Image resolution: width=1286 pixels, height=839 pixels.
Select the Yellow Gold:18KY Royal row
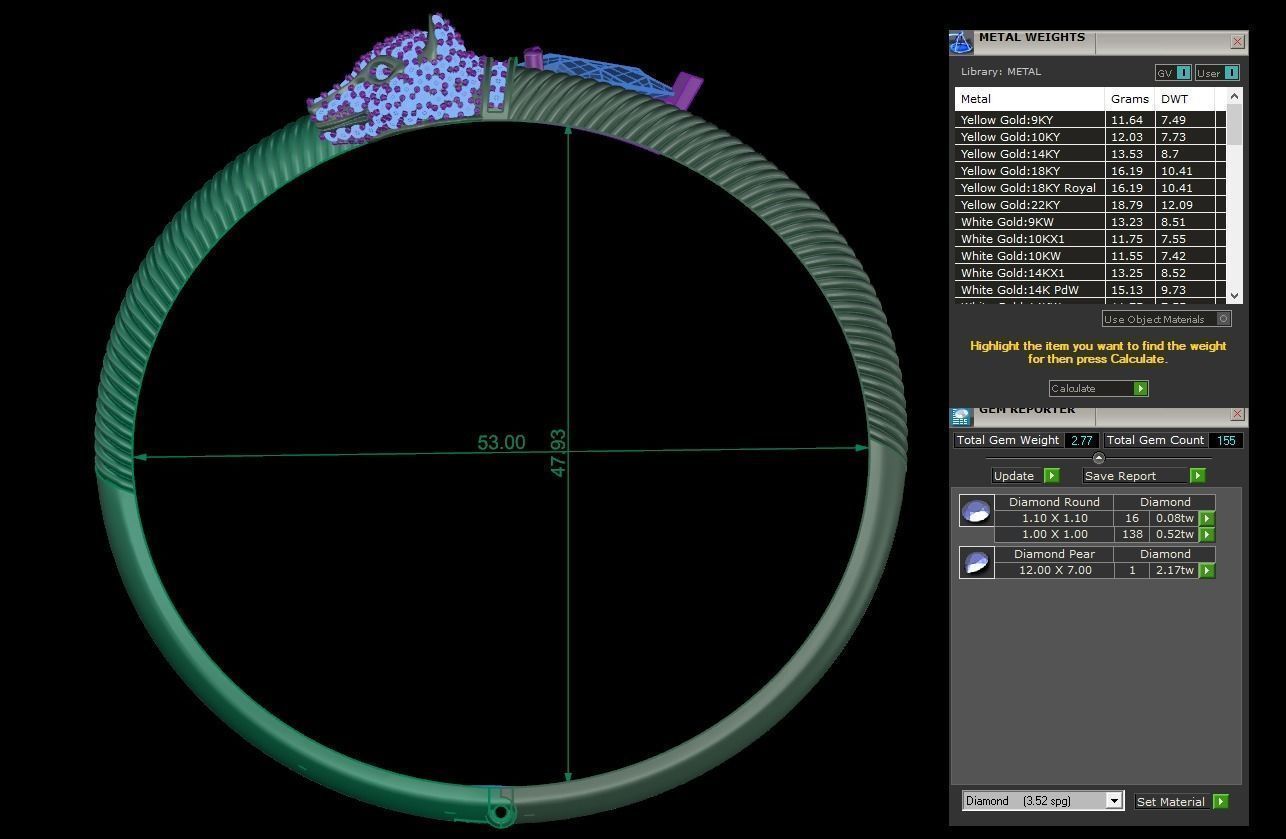point(1090,188)
